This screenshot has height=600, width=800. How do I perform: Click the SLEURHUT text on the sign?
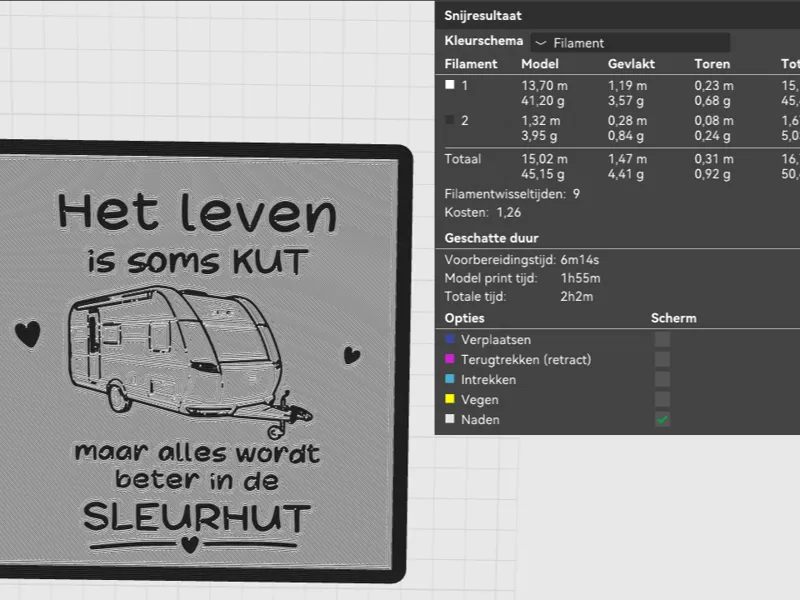pyautogui.click(x=196, y=517)
